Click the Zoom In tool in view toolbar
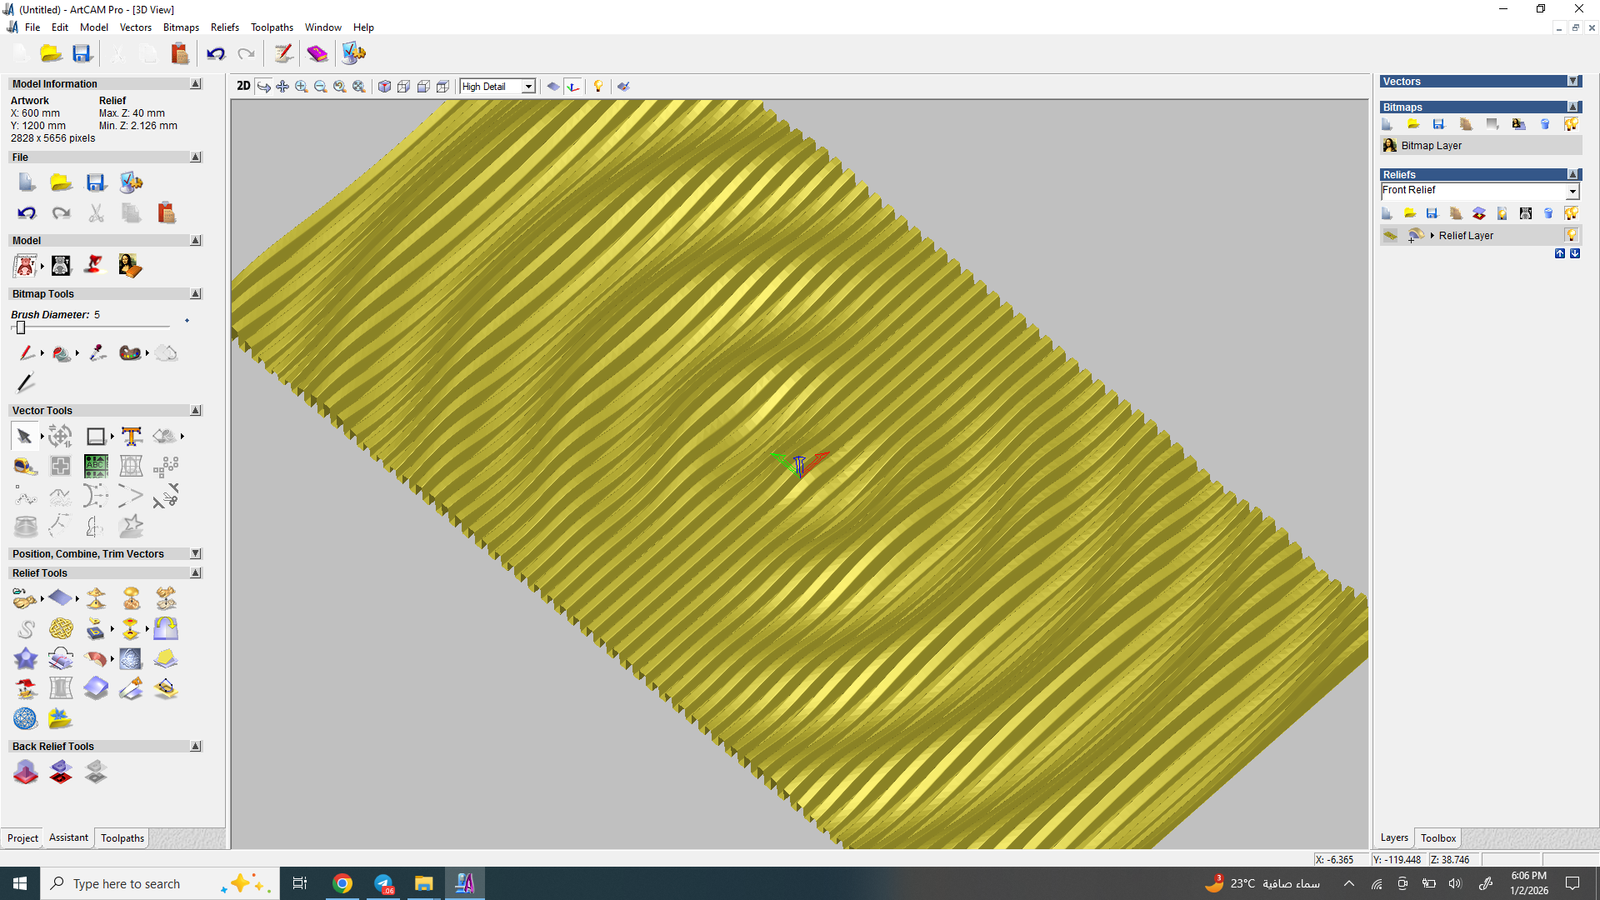Screen dimensions: 1600x900 (301, 87)
